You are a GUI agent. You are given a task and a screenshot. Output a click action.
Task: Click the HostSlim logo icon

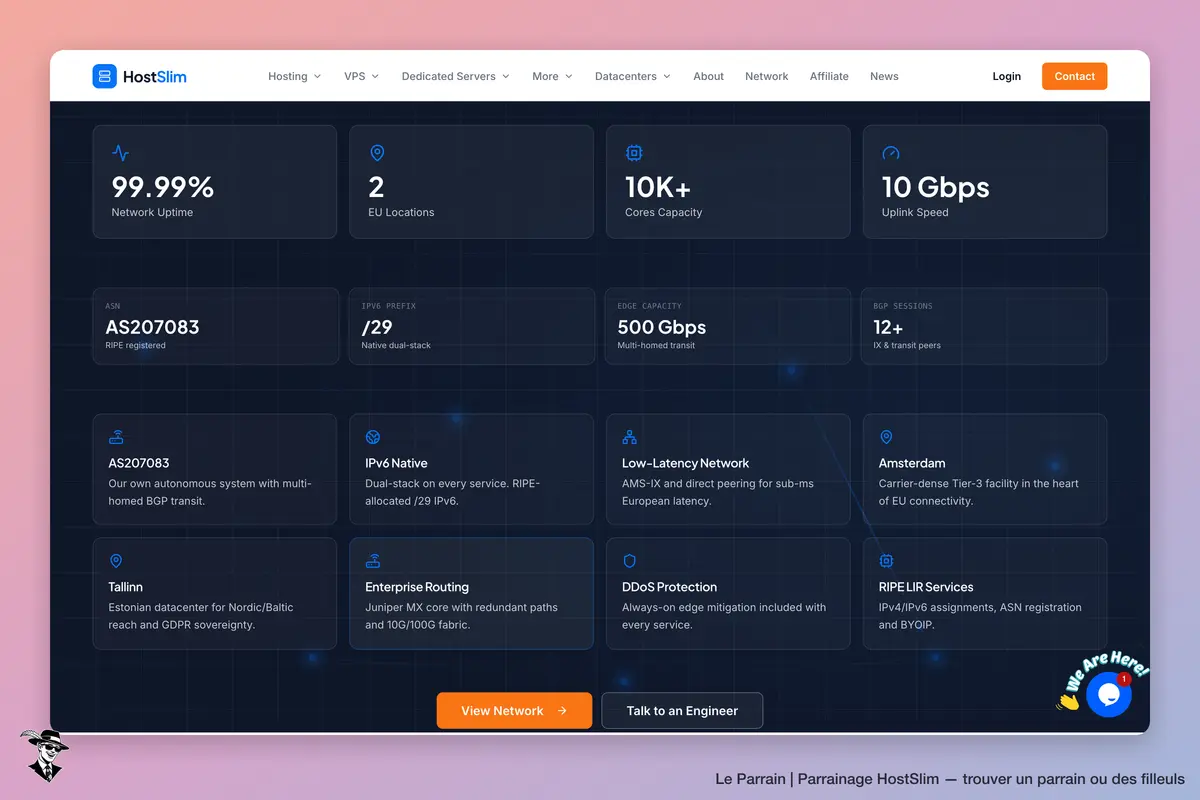click(x=105, y=76)
